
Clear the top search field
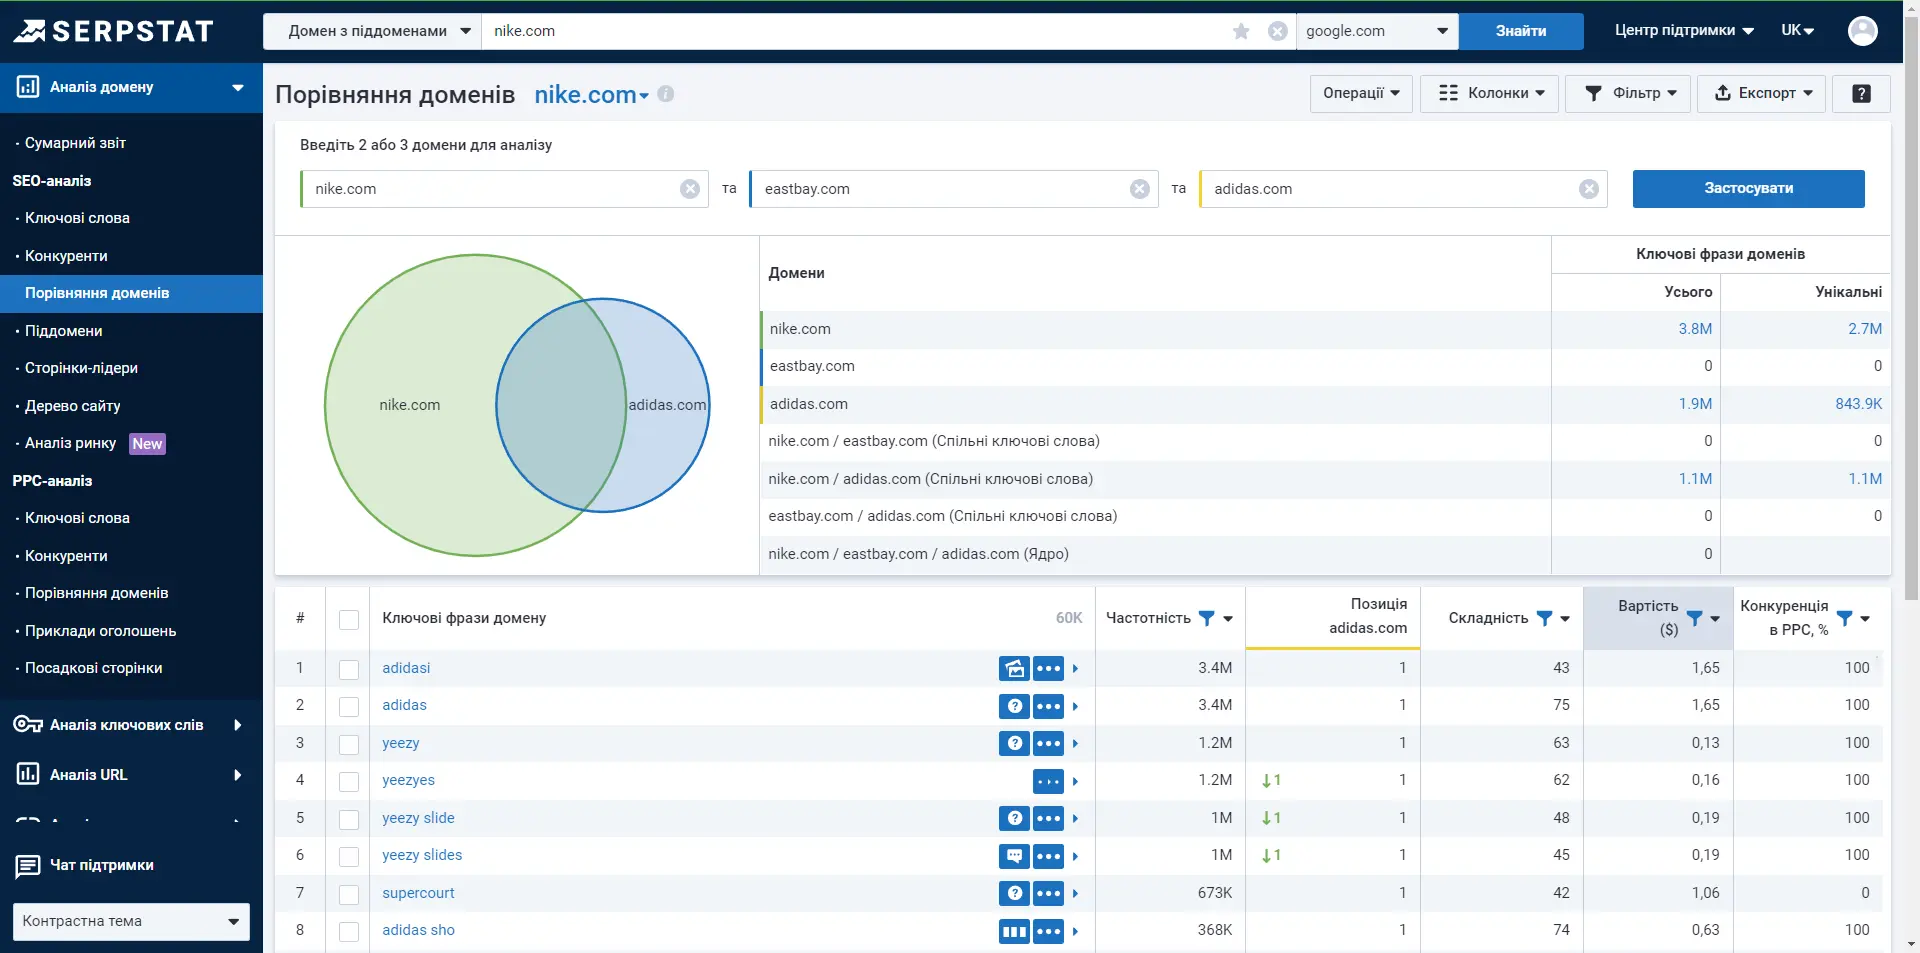(x=1277, y=31)
